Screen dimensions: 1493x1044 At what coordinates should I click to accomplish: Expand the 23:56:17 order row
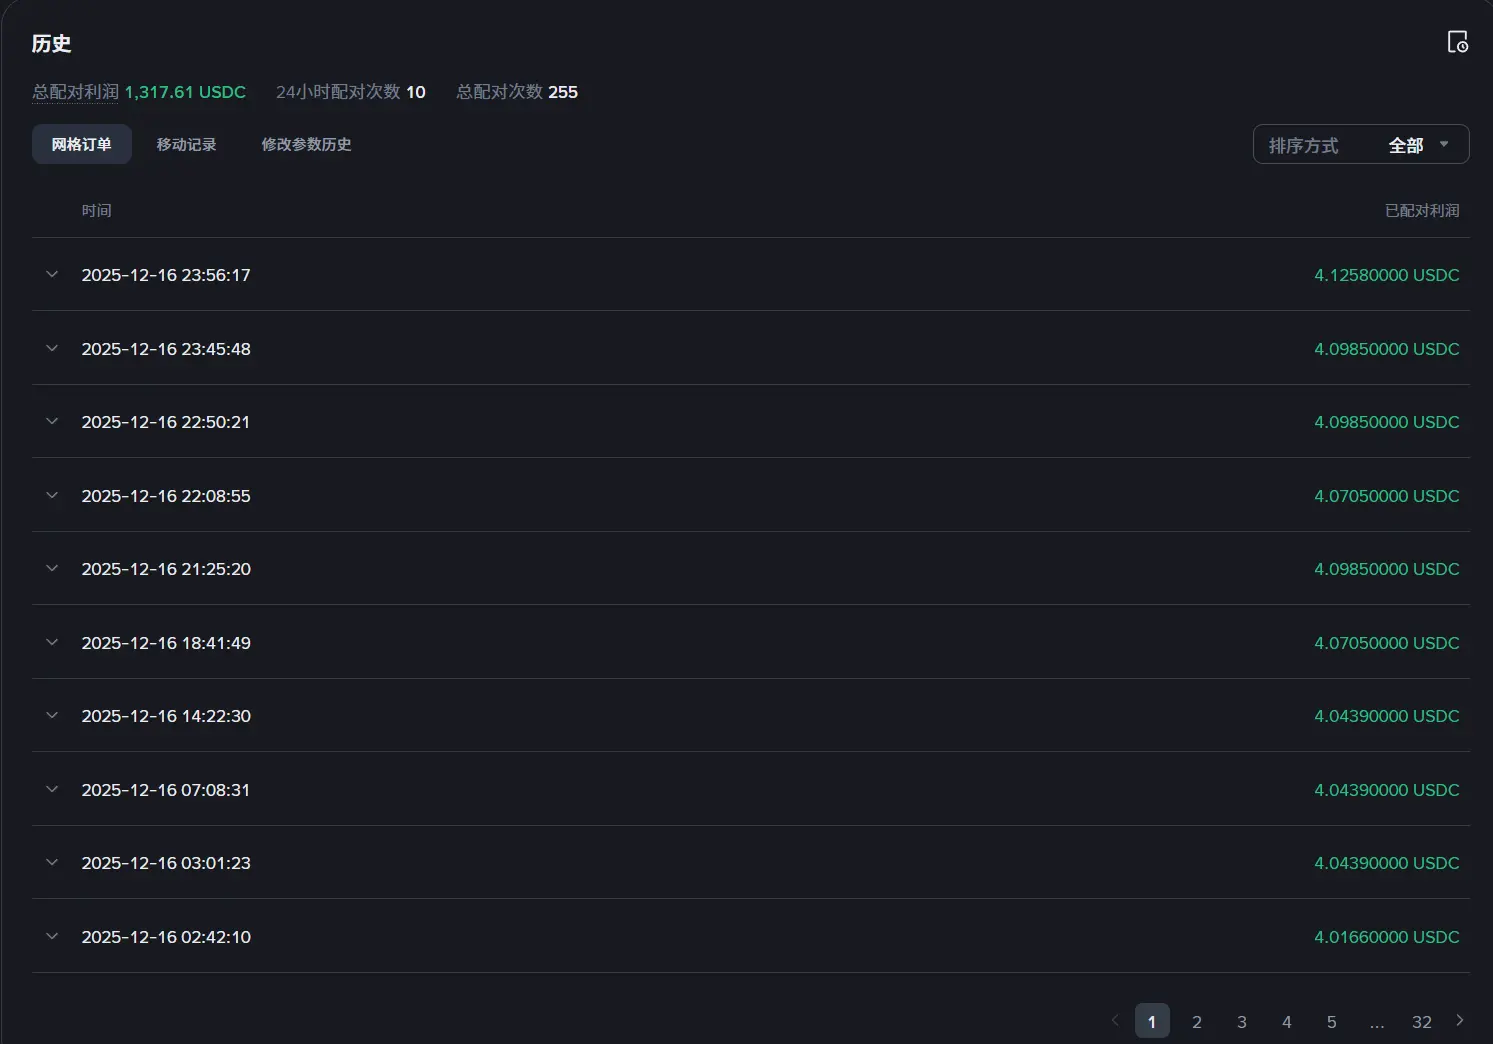point(52,274)
